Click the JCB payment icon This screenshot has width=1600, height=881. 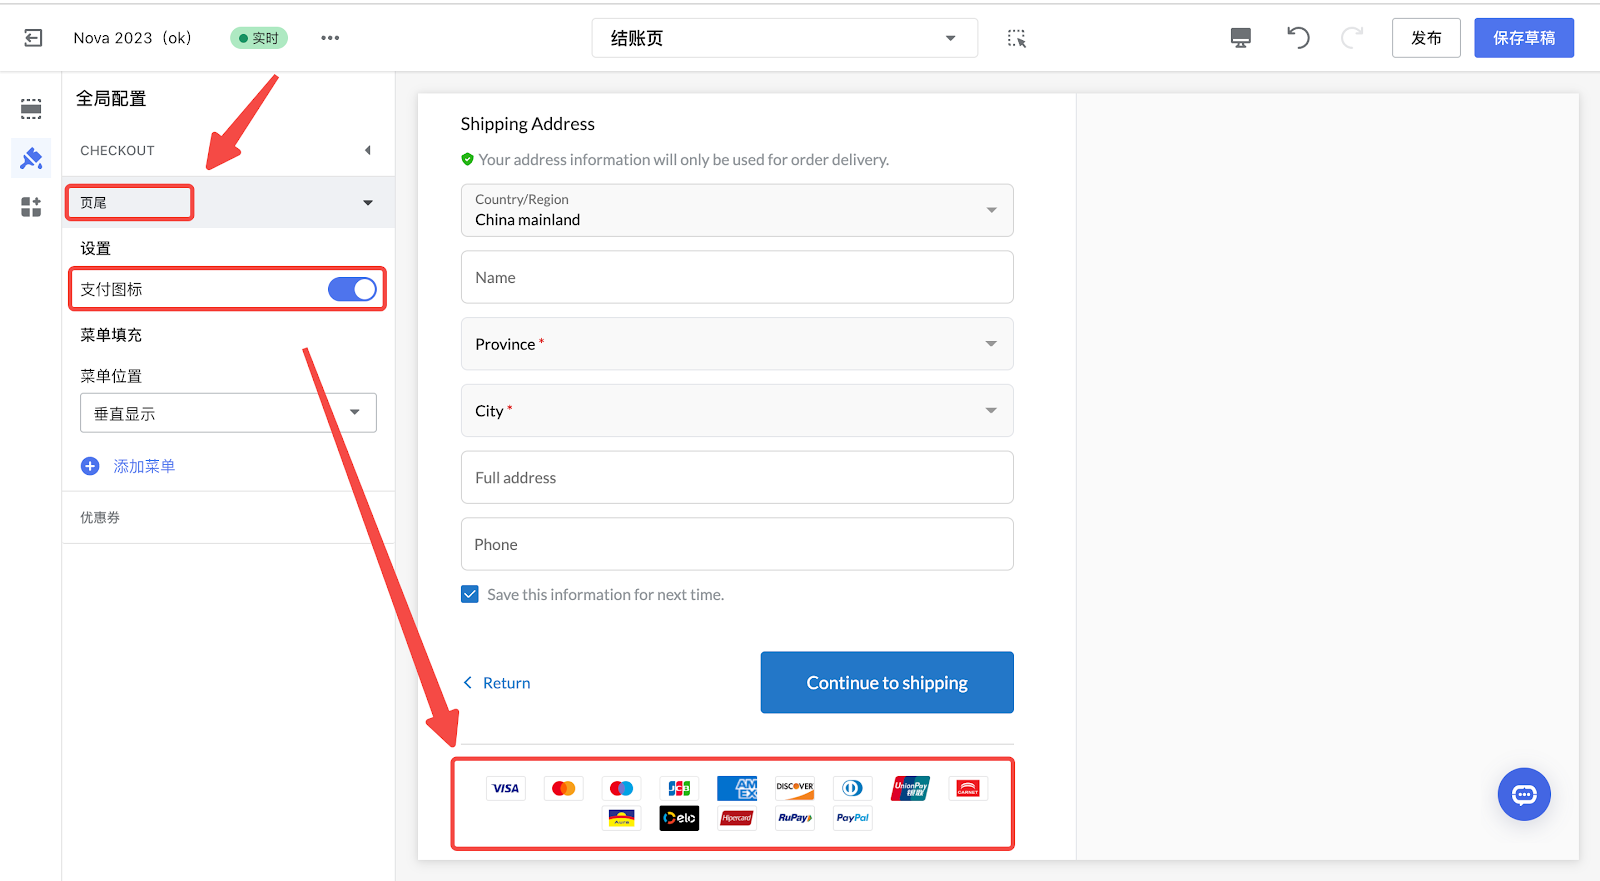pos(679,788)
